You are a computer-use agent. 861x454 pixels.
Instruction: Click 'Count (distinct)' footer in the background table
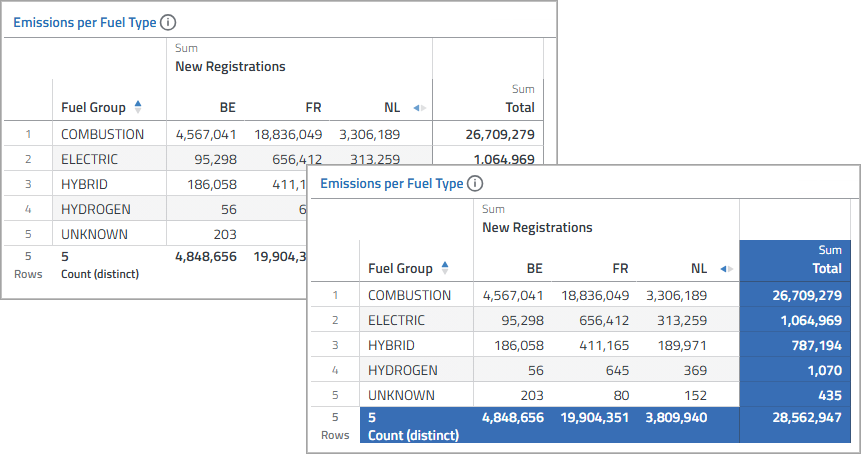(x=99, y=274)
